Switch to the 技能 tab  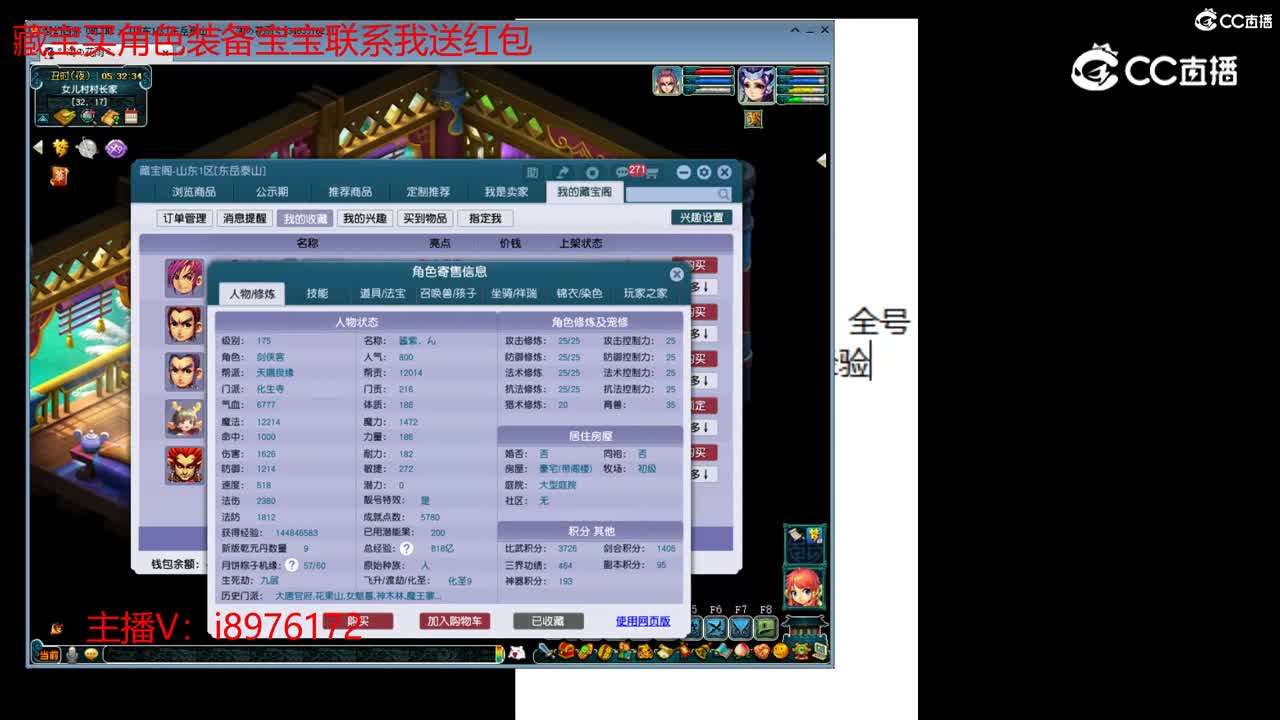(317, 293)
